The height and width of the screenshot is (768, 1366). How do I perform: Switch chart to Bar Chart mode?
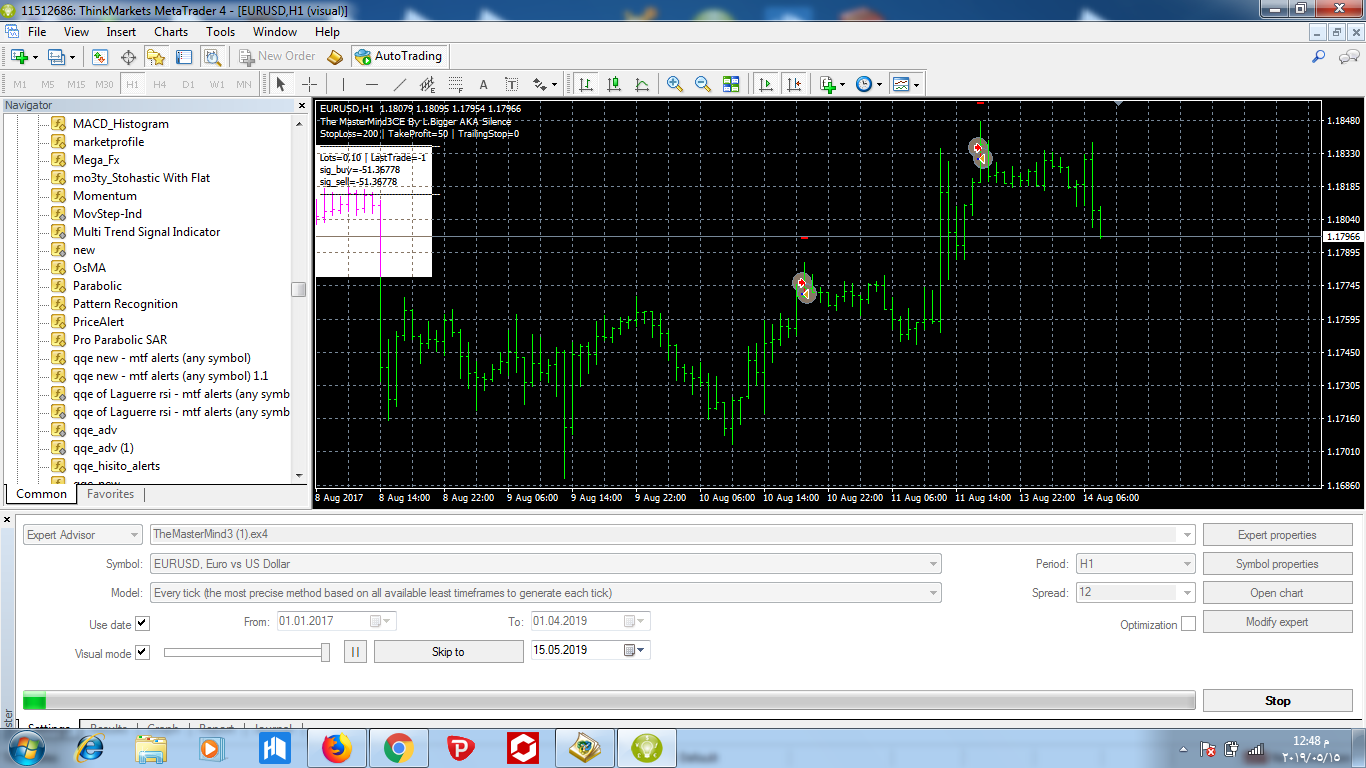point(585,84)
